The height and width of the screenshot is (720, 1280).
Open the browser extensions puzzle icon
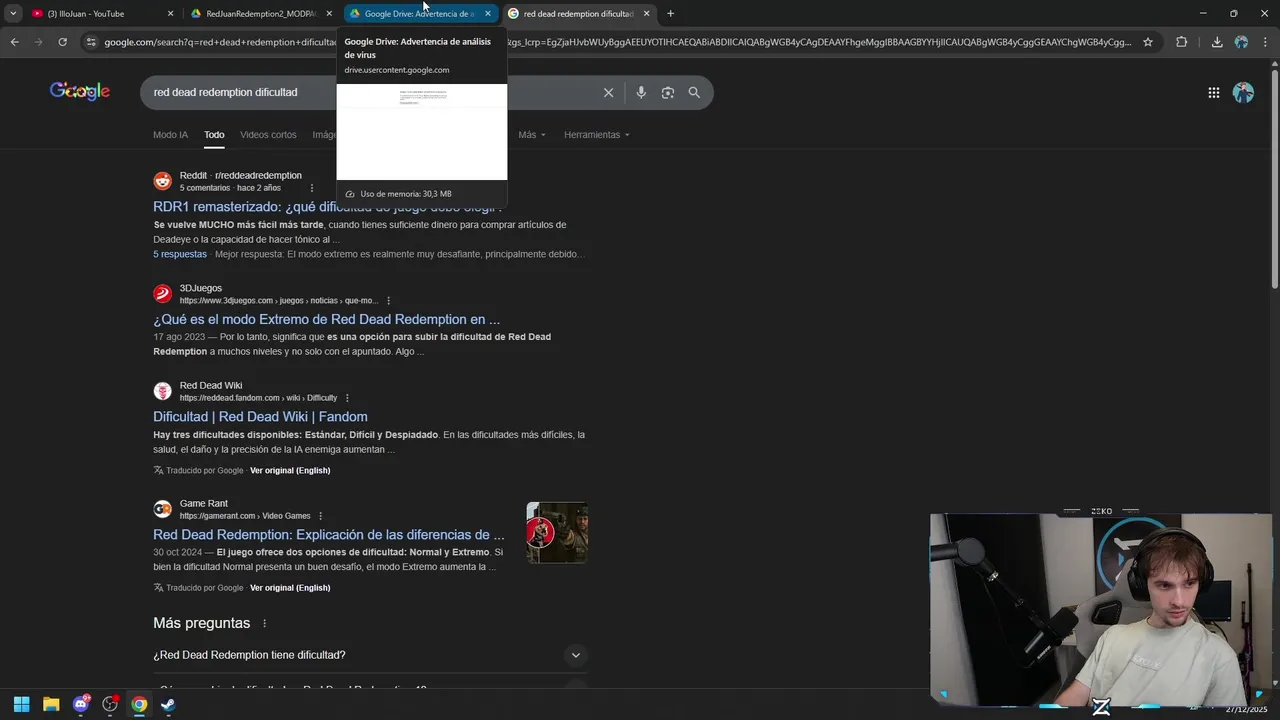click(1181, 42)
